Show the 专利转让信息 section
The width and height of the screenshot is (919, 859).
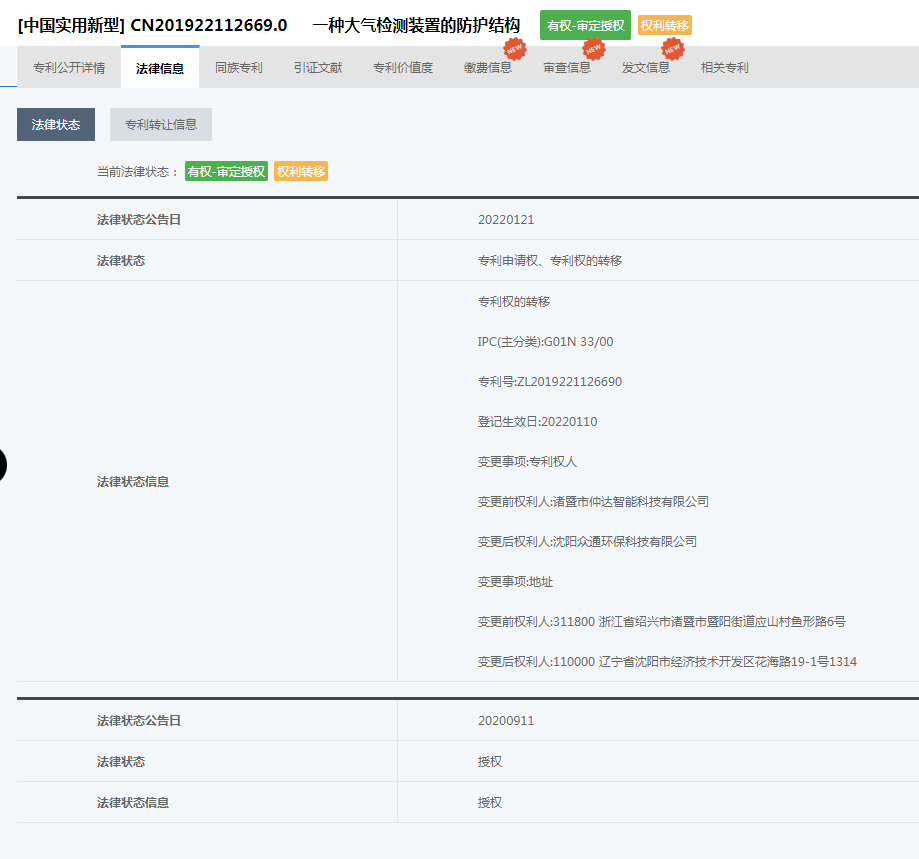[x=161, y=125]
